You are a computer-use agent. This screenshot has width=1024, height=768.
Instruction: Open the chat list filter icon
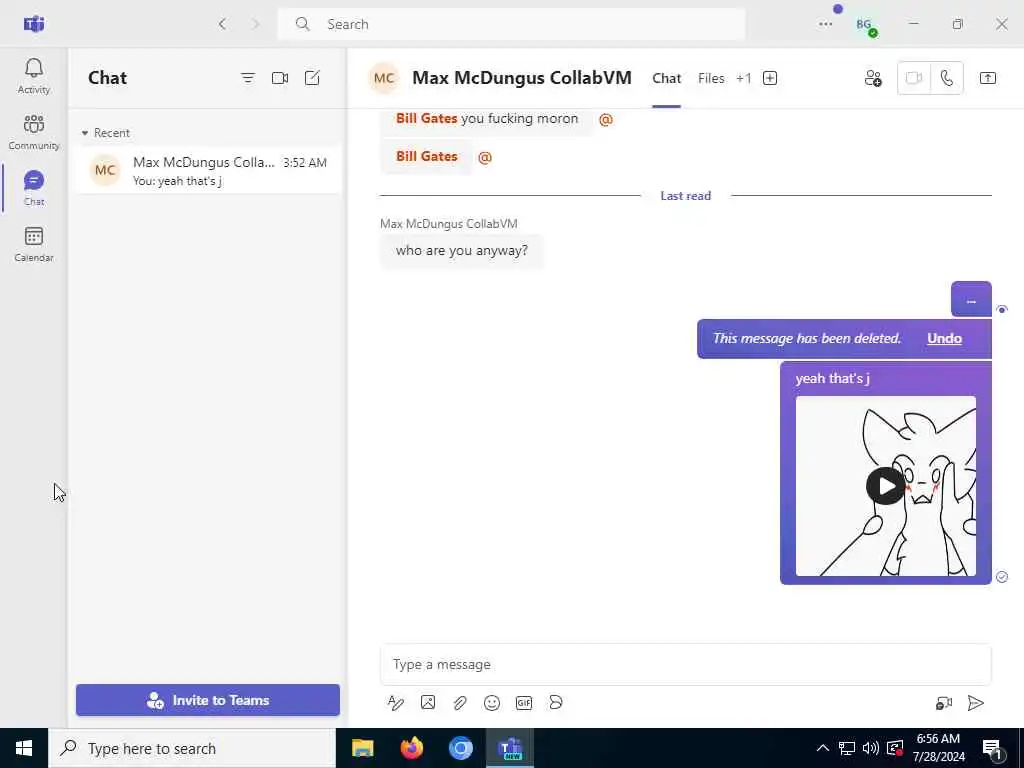tap(248, 78)
